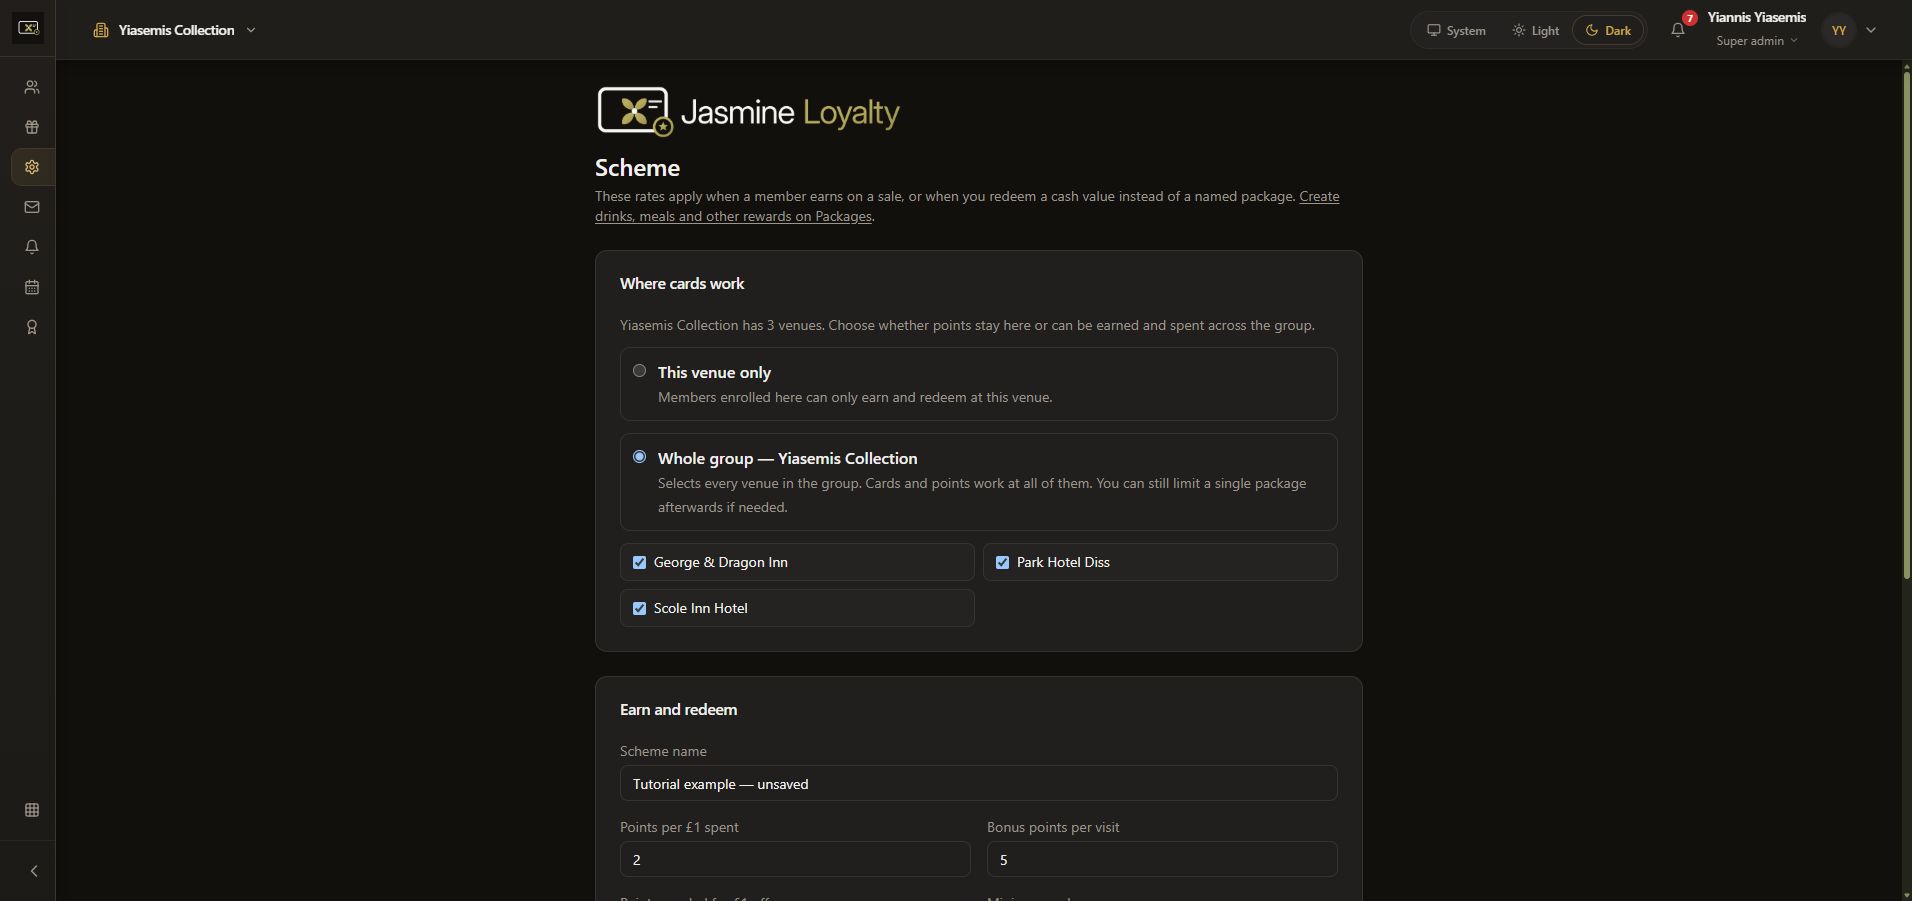Expand the user menu chevron beside avatar
The image size is (1912, 901).
point(1871,30)
